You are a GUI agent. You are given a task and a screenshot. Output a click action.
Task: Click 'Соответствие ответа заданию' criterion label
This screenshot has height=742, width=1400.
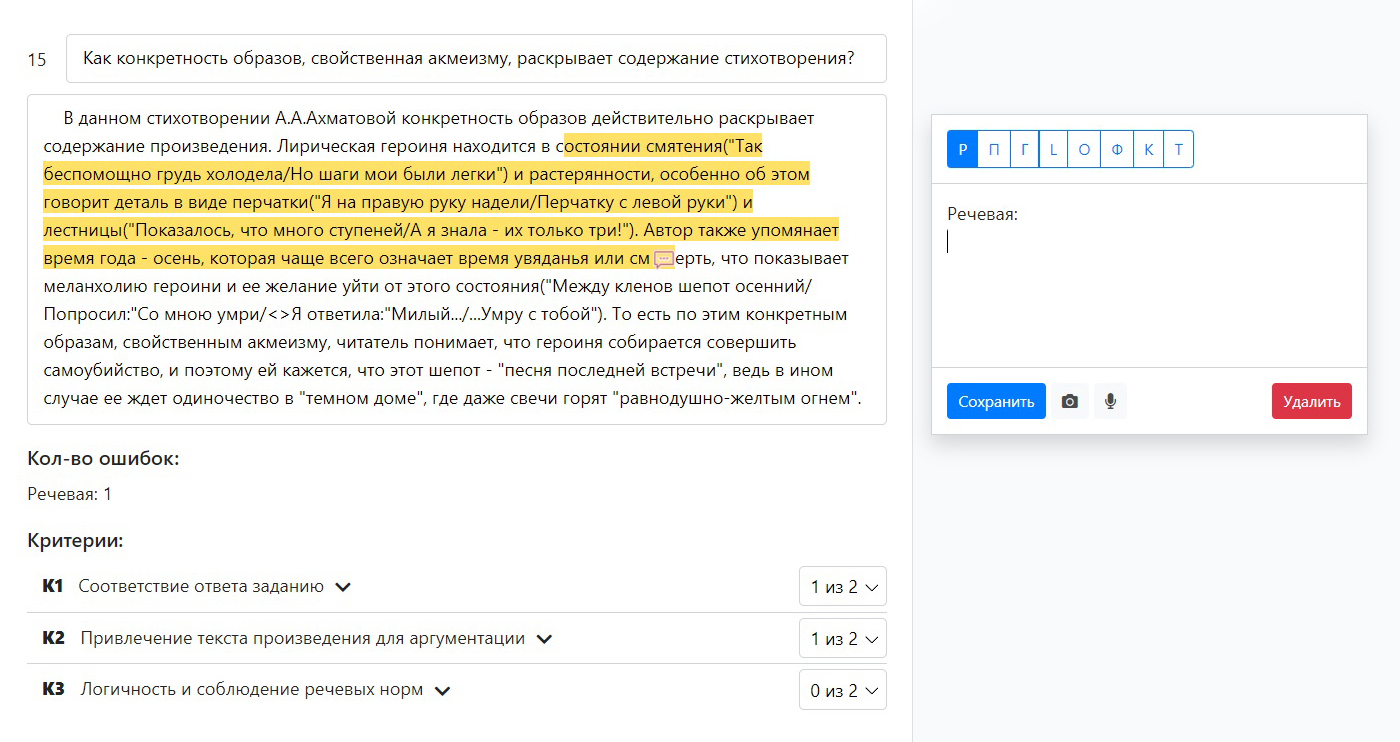tap(201, 587)
